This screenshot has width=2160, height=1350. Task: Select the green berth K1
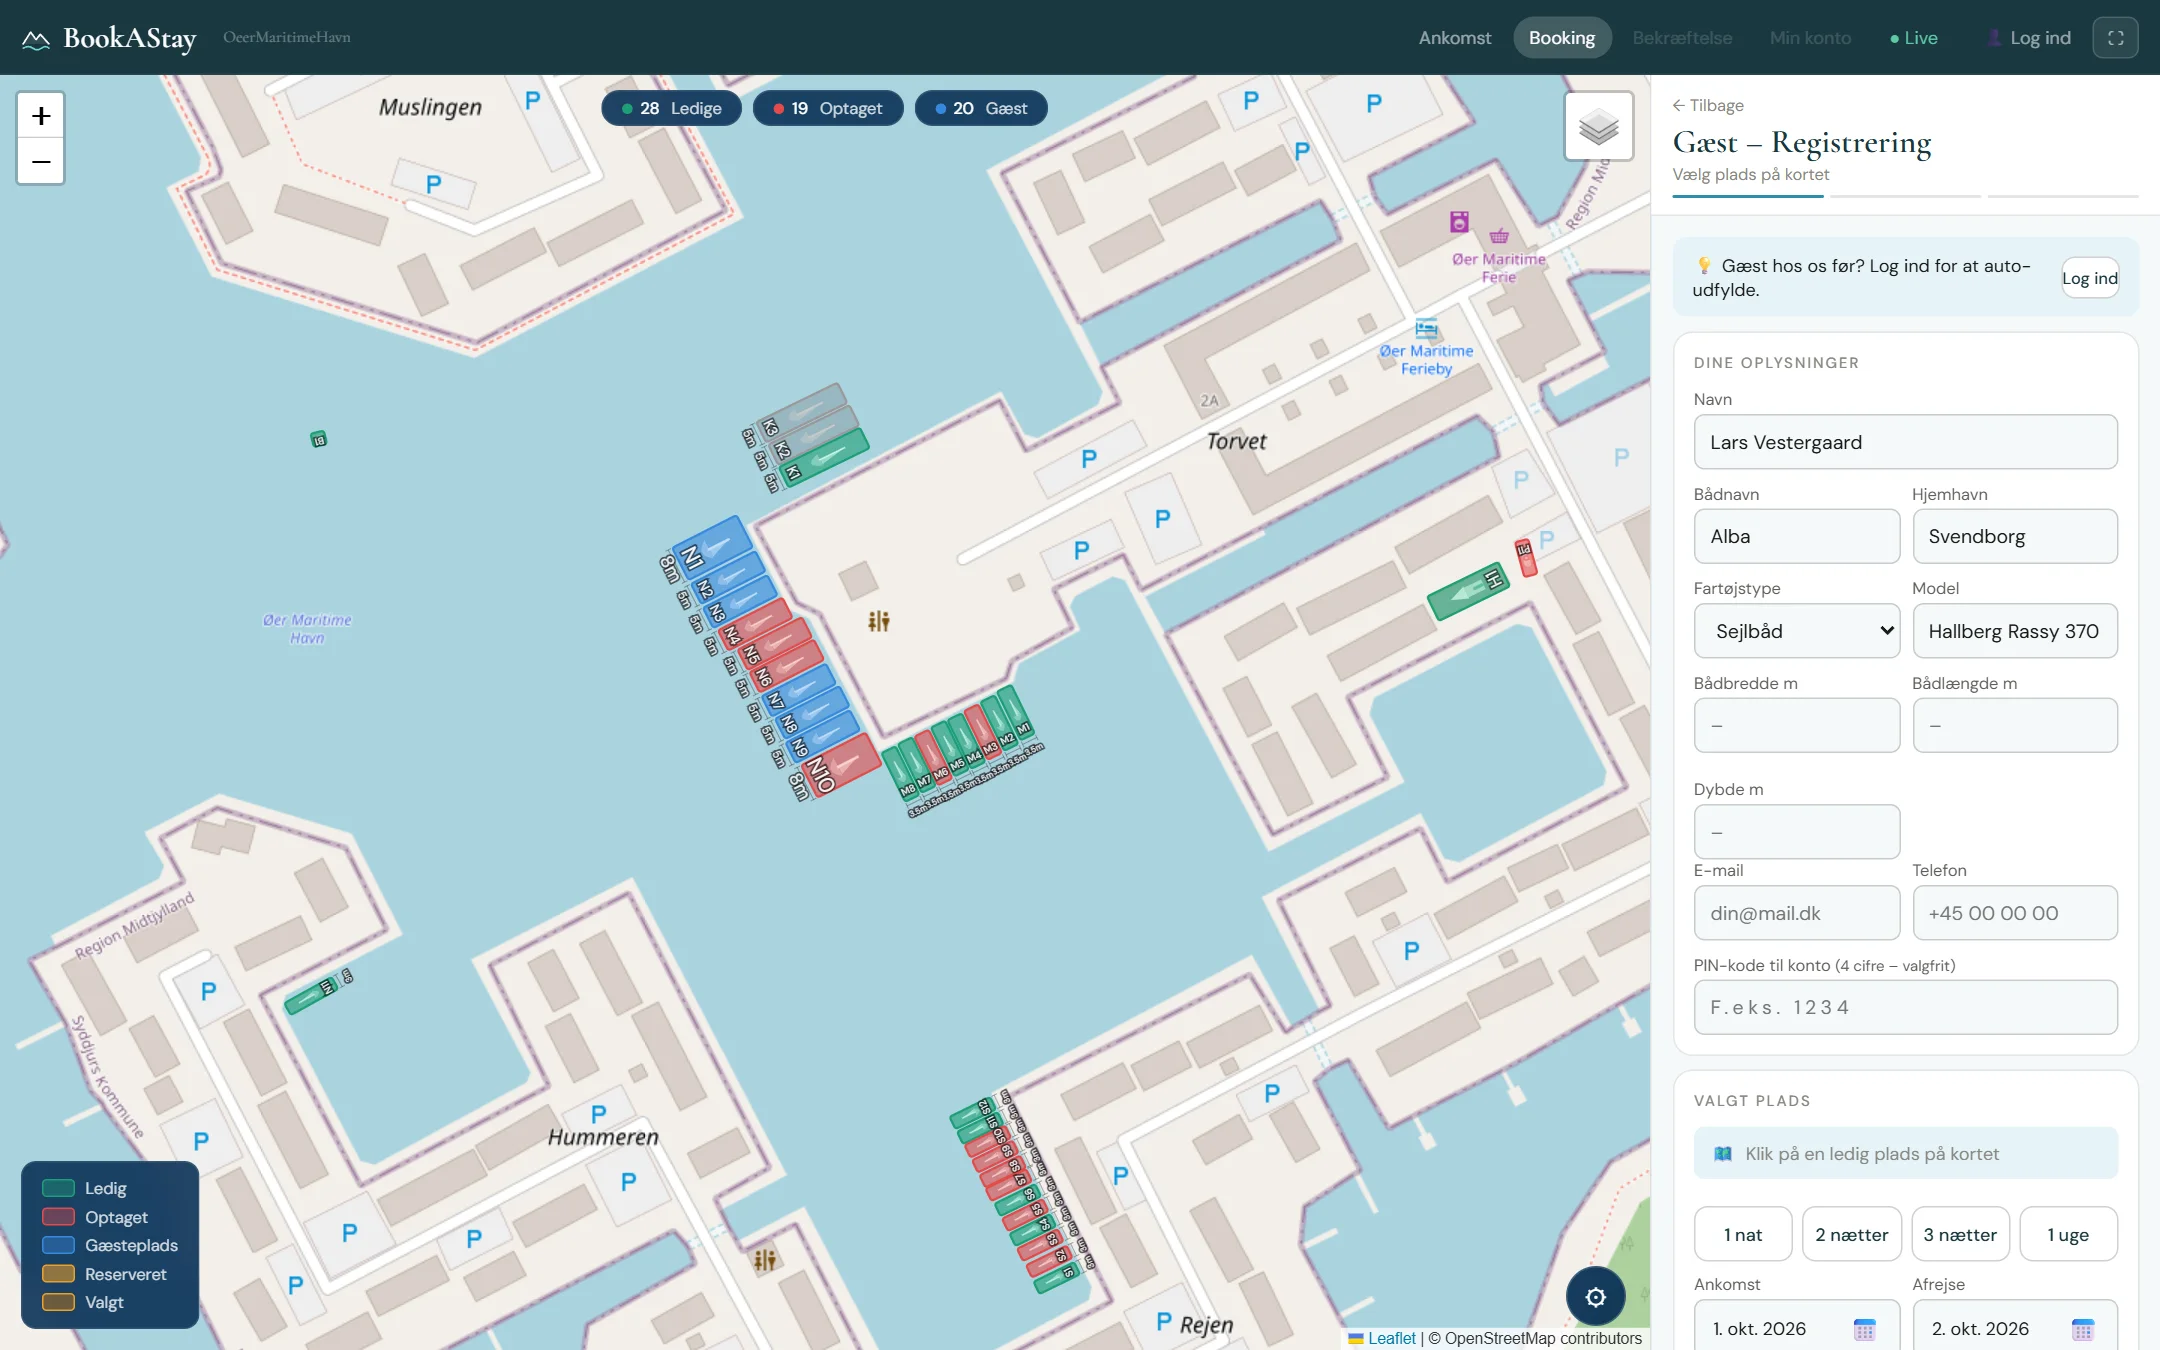click(826, 456)
